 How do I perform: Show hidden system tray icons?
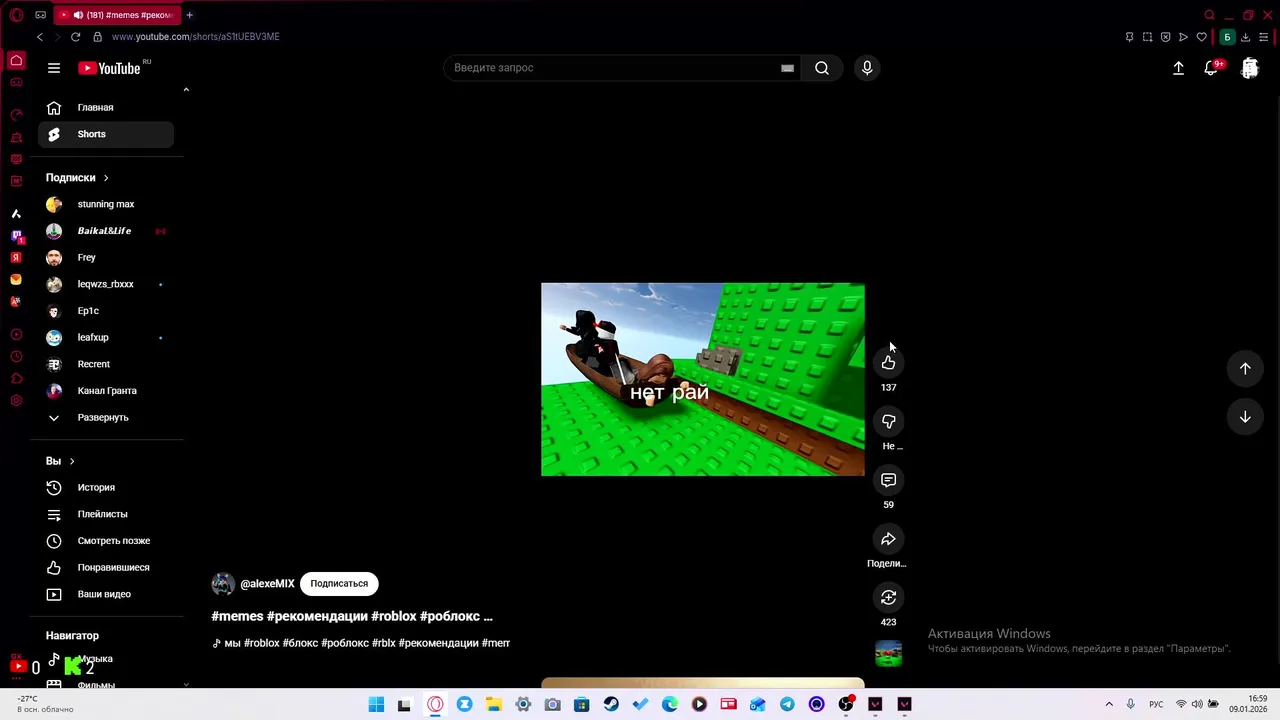click(x=1109, y=704)
